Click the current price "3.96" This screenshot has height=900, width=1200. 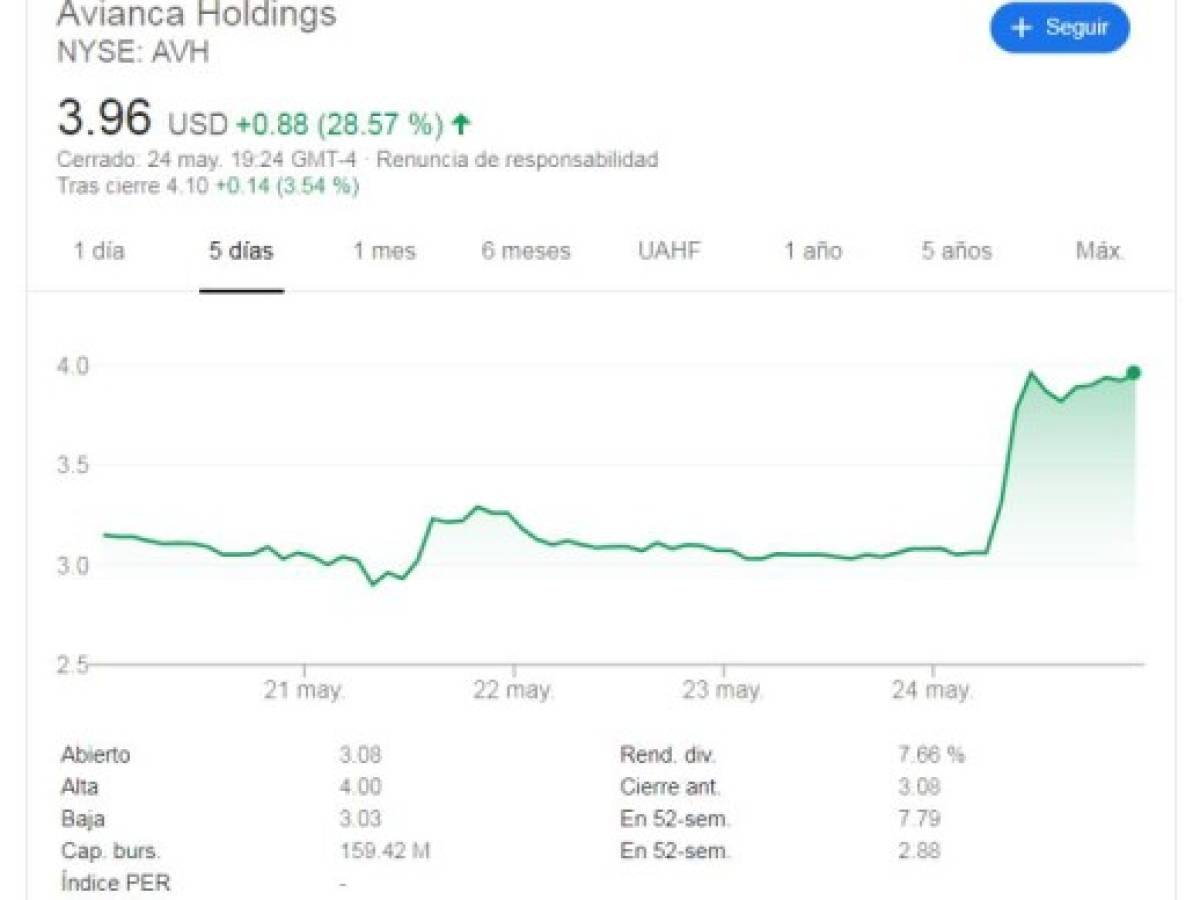pyautogui.click(x=105, y=120)
